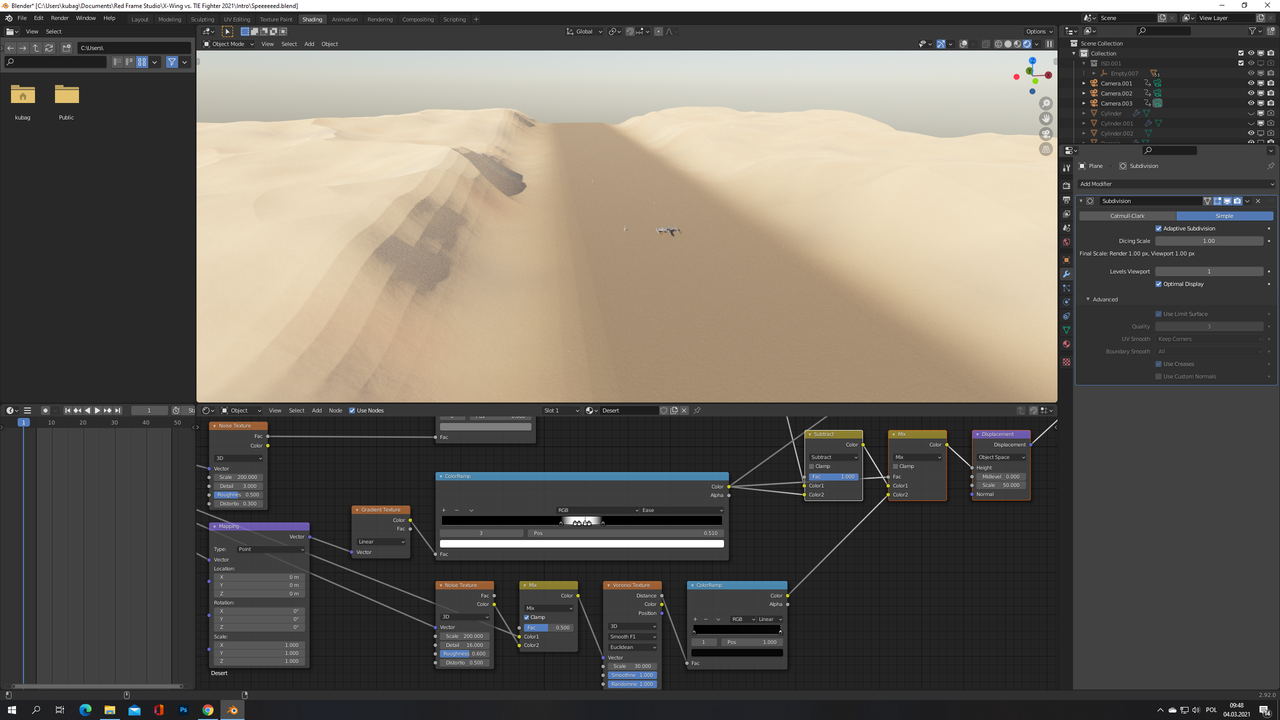The width and height of the screenshot is (1280, 720).
Task: Hide Camera.001 with its eye icon
Action: [x=1251, y=83]
